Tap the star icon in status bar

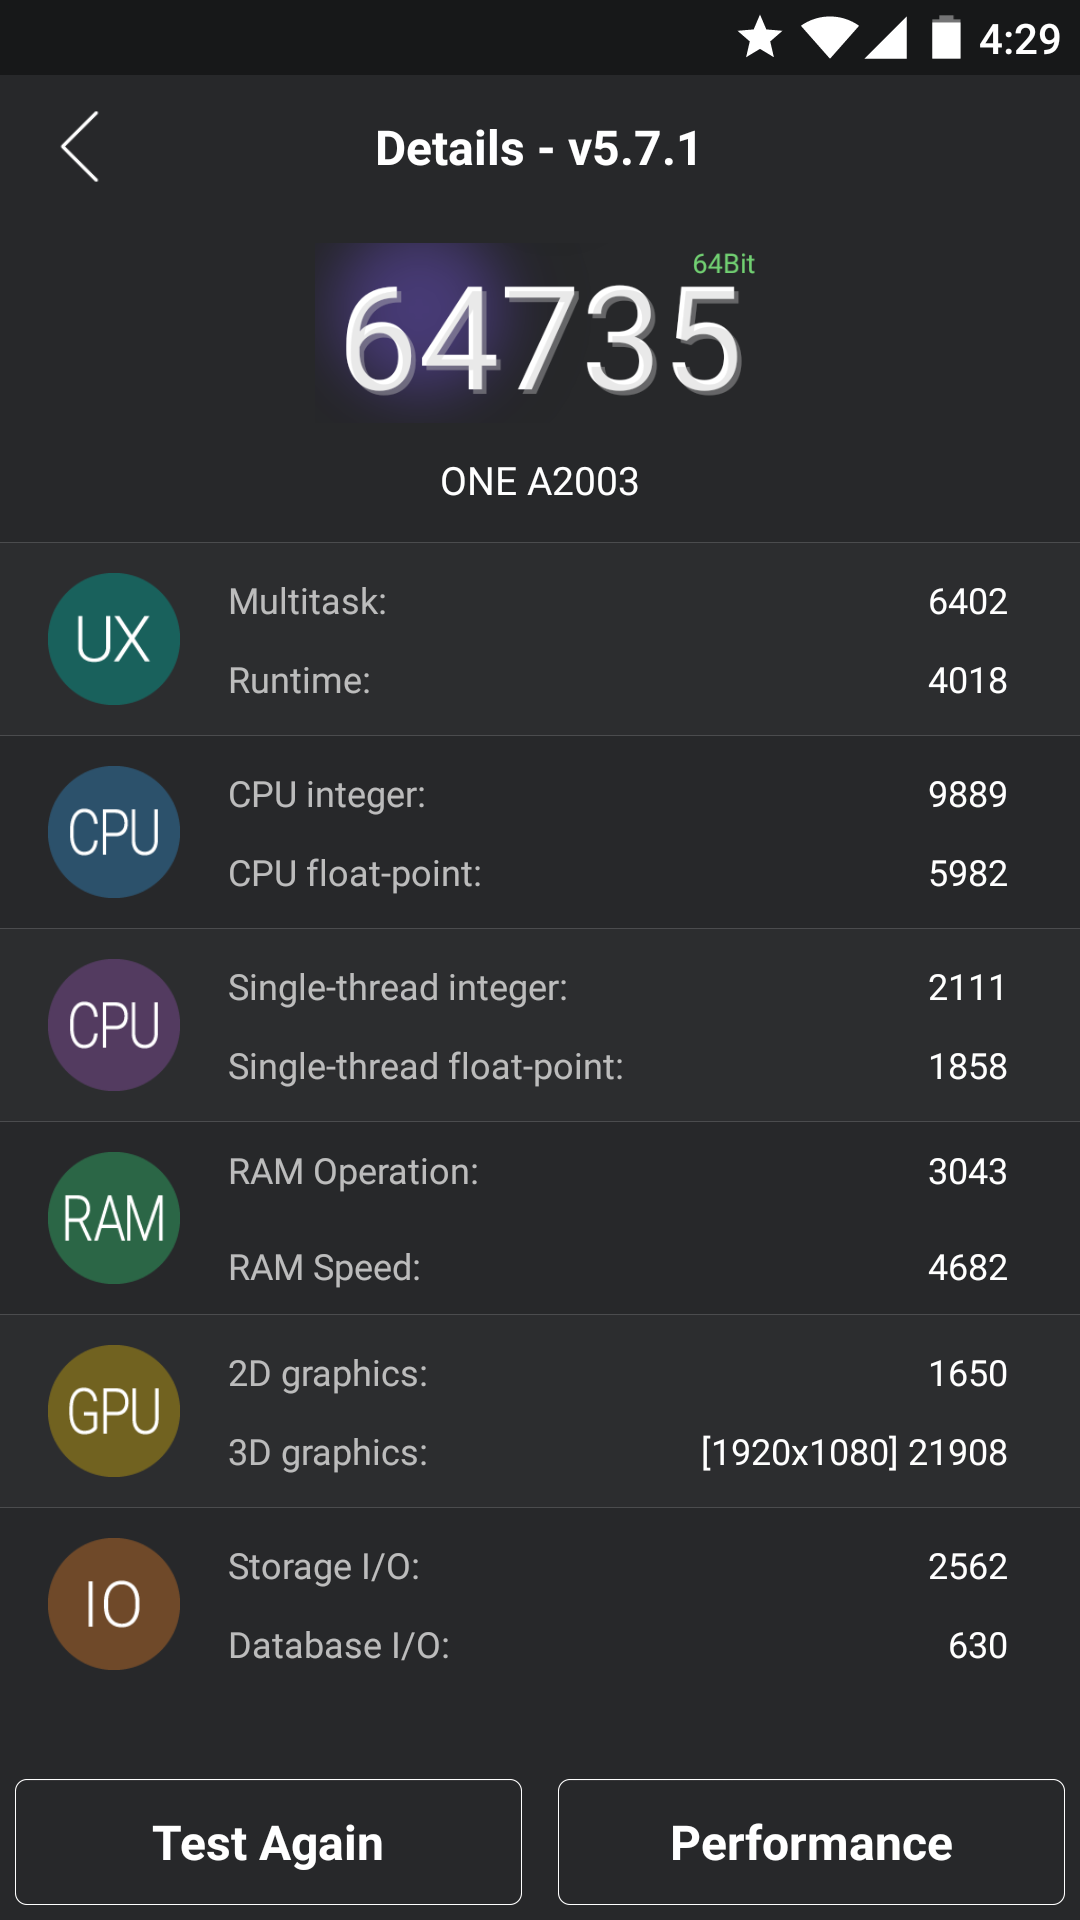[760, 38]
